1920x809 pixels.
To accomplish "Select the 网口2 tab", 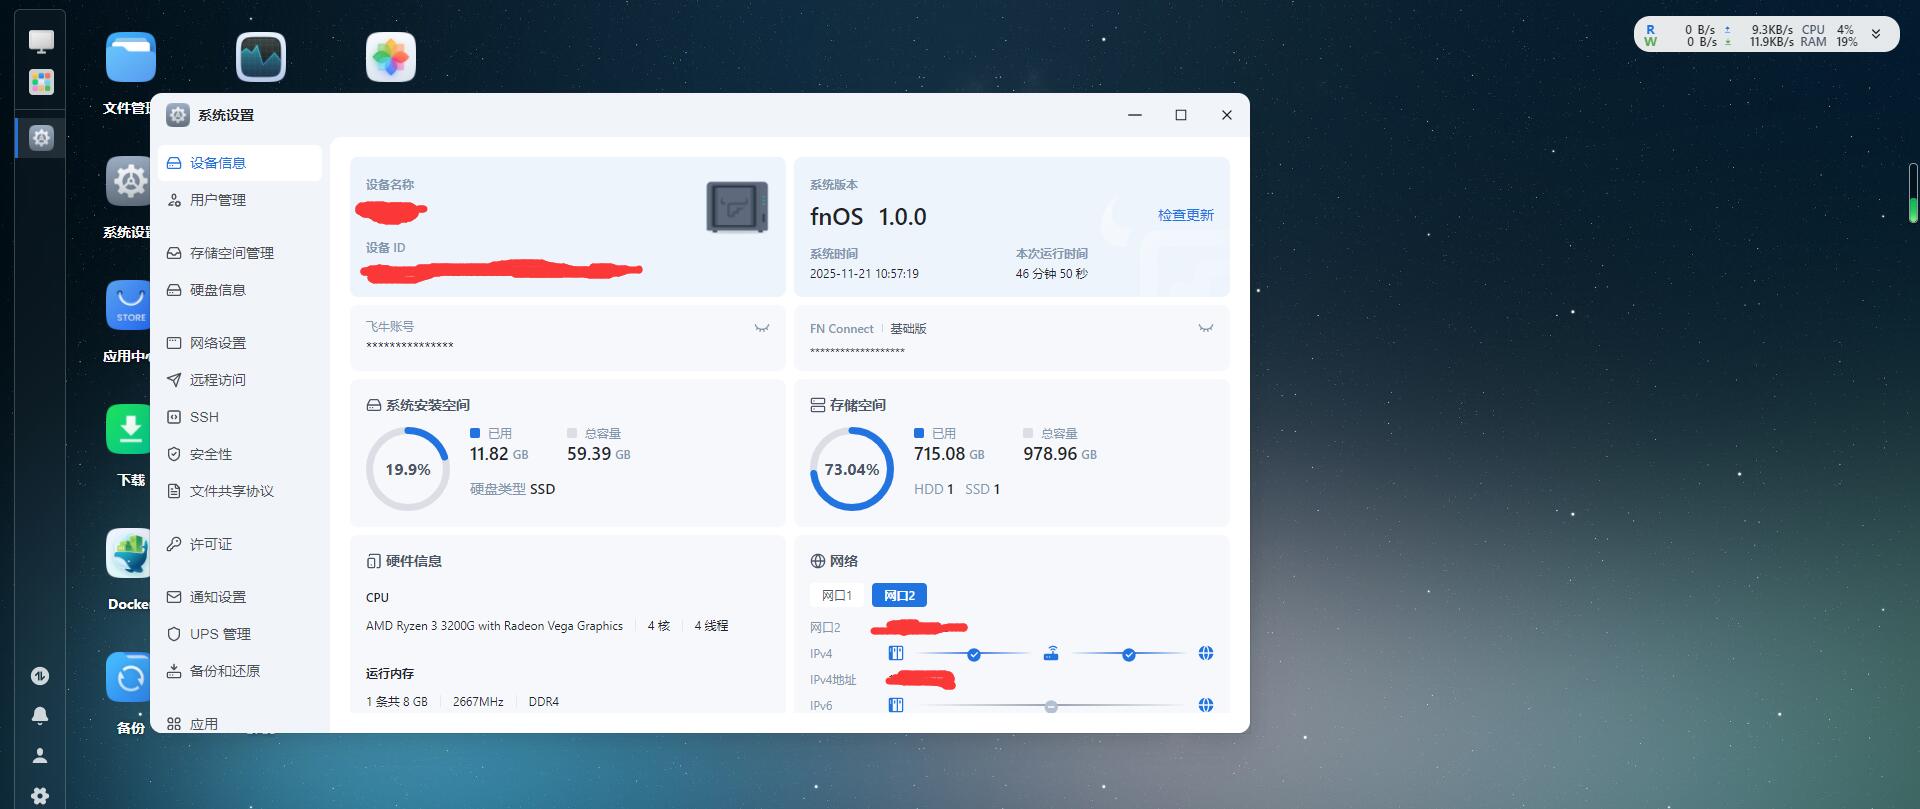I will click(x=899, y=595).
